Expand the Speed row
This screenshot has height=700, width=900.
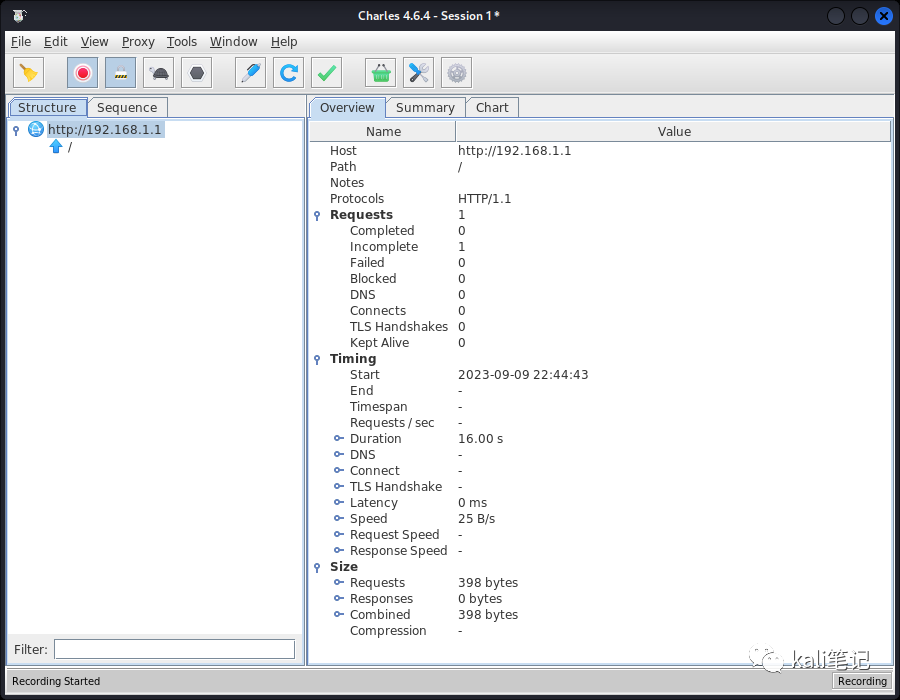[x=339, y=519]
